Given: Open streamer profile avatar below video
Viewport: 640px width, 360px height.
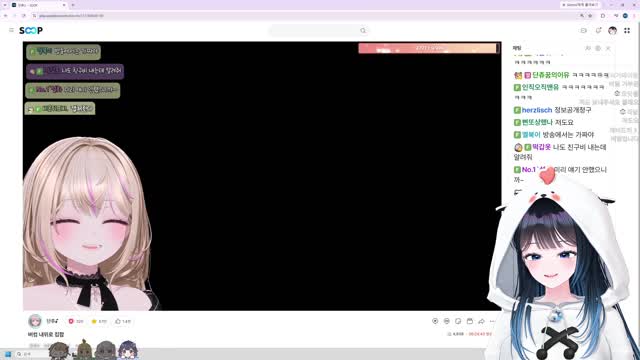Looking at the screenshot, I should 35,321.
